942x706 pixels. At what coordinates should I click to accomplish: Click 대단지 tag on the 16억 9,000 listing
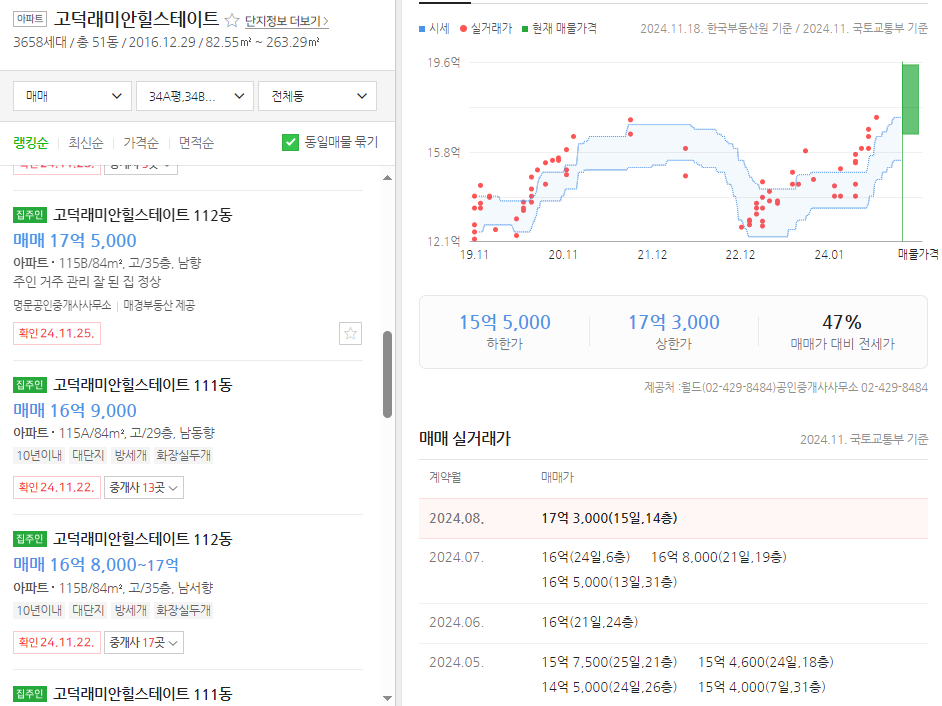[88, 455]
